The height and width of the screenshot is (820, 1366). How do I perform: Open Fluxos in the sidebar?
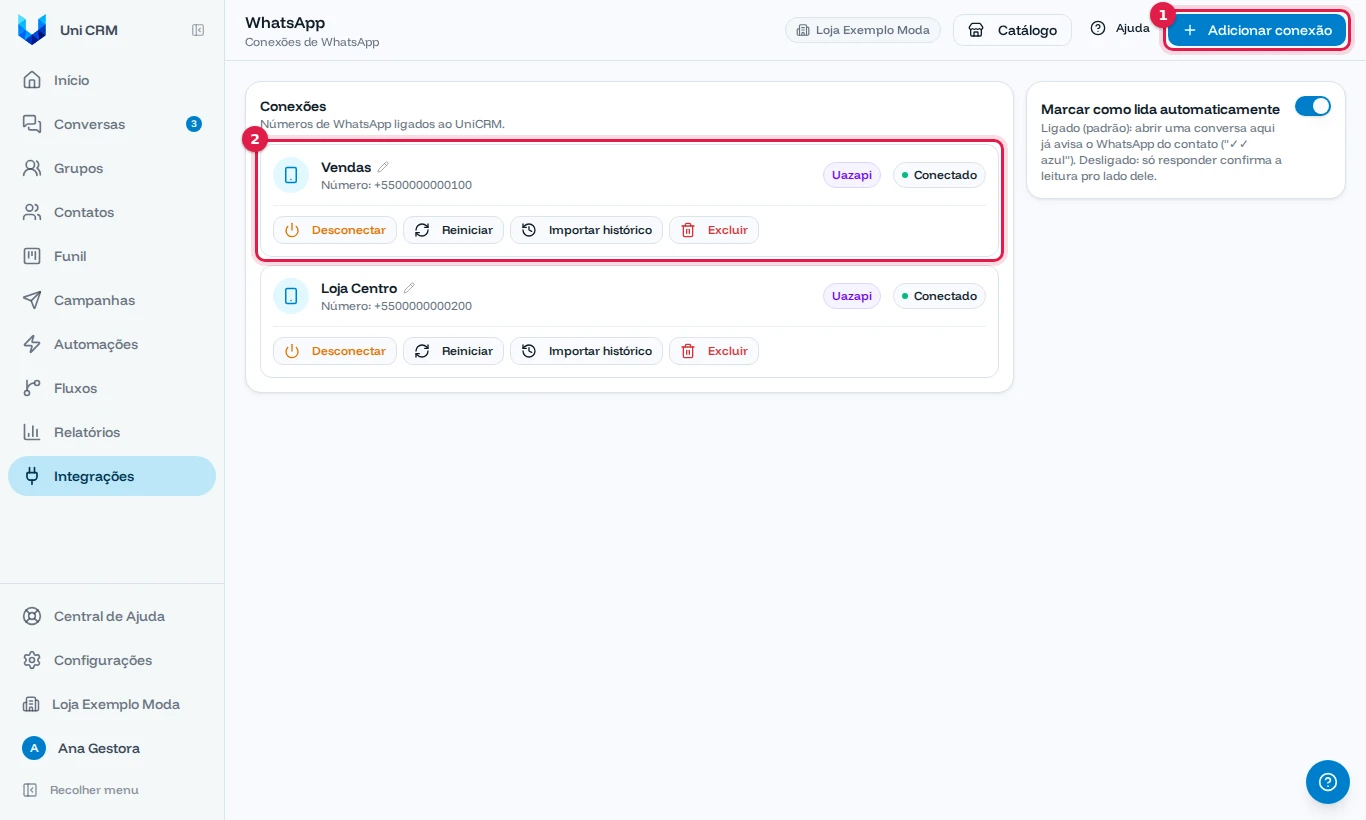(x=112, y=388)
